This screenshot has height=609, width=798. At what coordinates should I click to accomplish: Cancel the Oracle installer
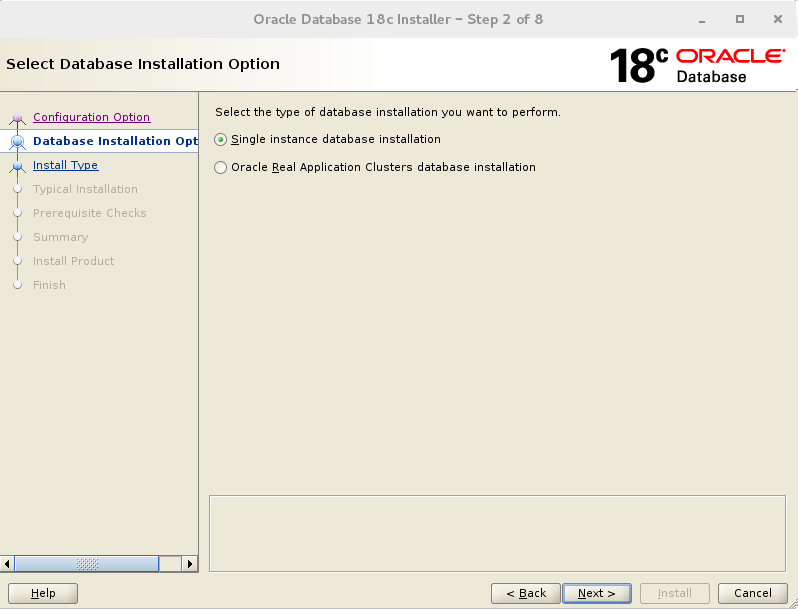click(753, 593)
